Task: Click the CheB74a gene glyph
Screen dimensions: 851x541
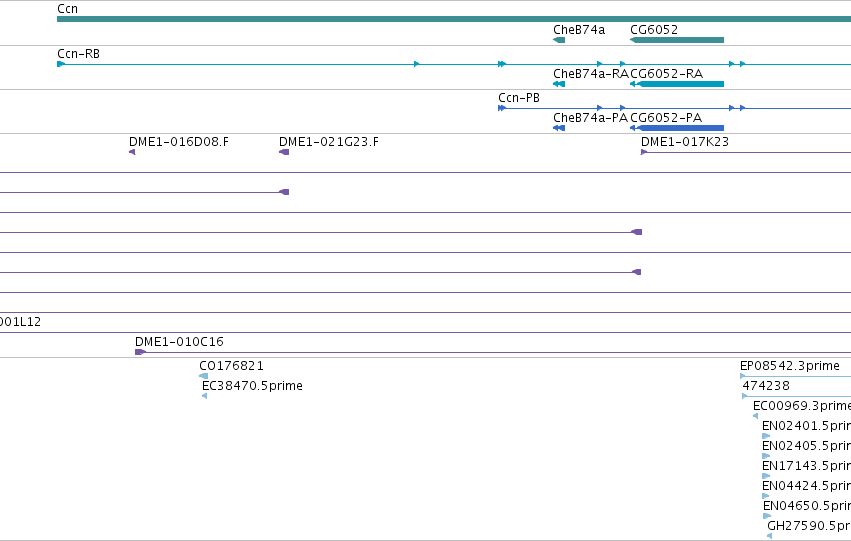Action: coord(559,40)
